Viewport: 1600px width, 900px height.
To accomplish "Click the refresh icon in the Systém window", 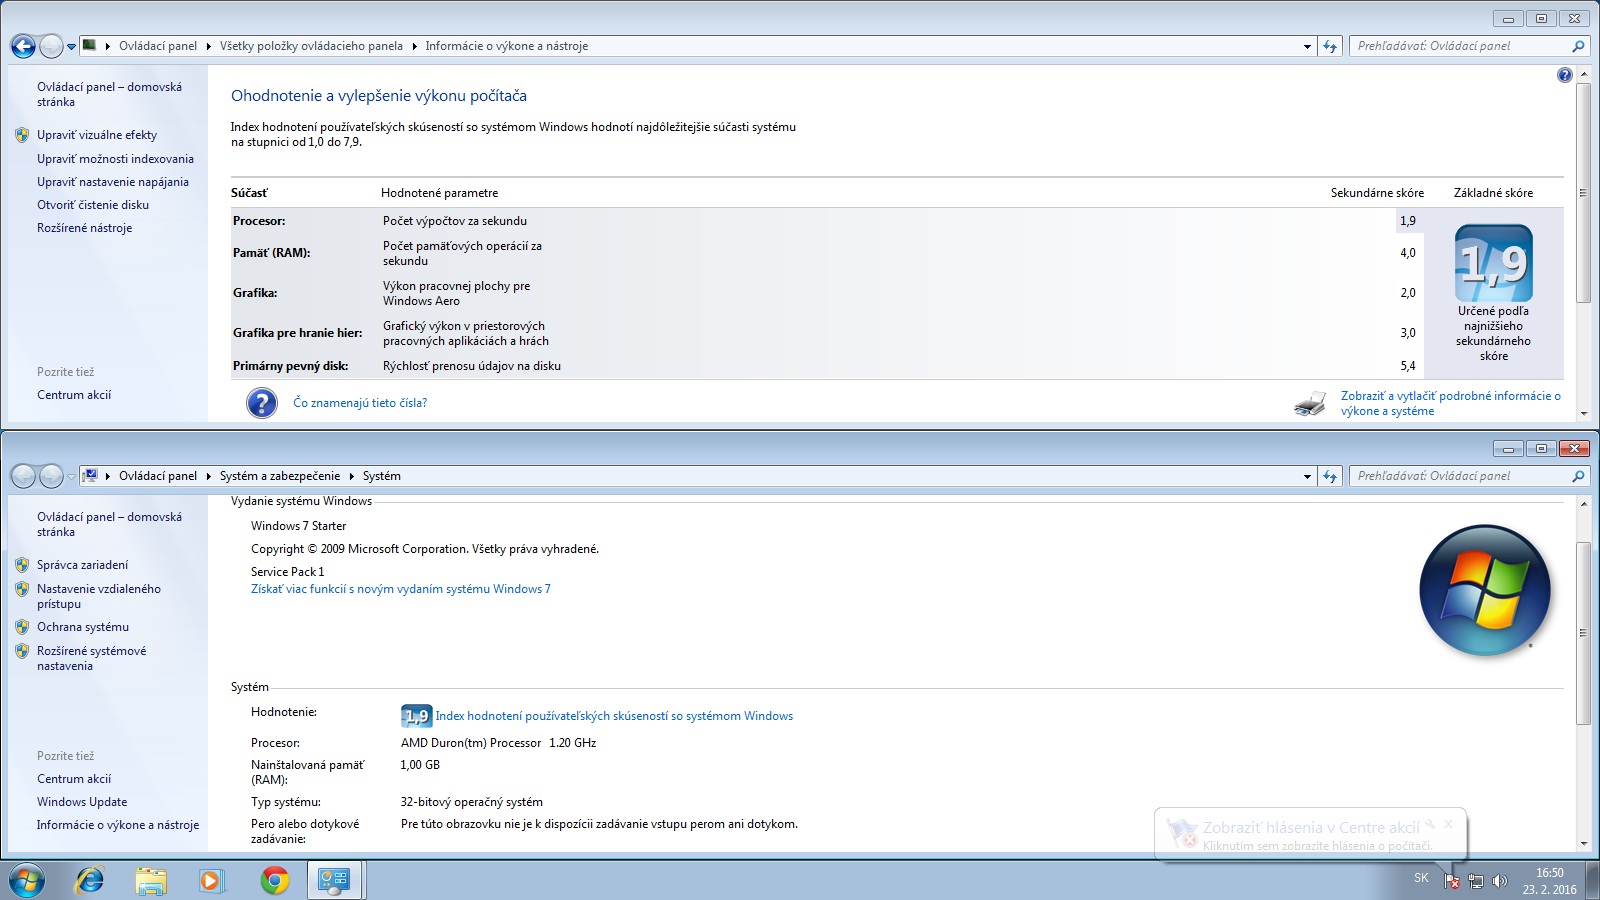I will [1330, 476].
